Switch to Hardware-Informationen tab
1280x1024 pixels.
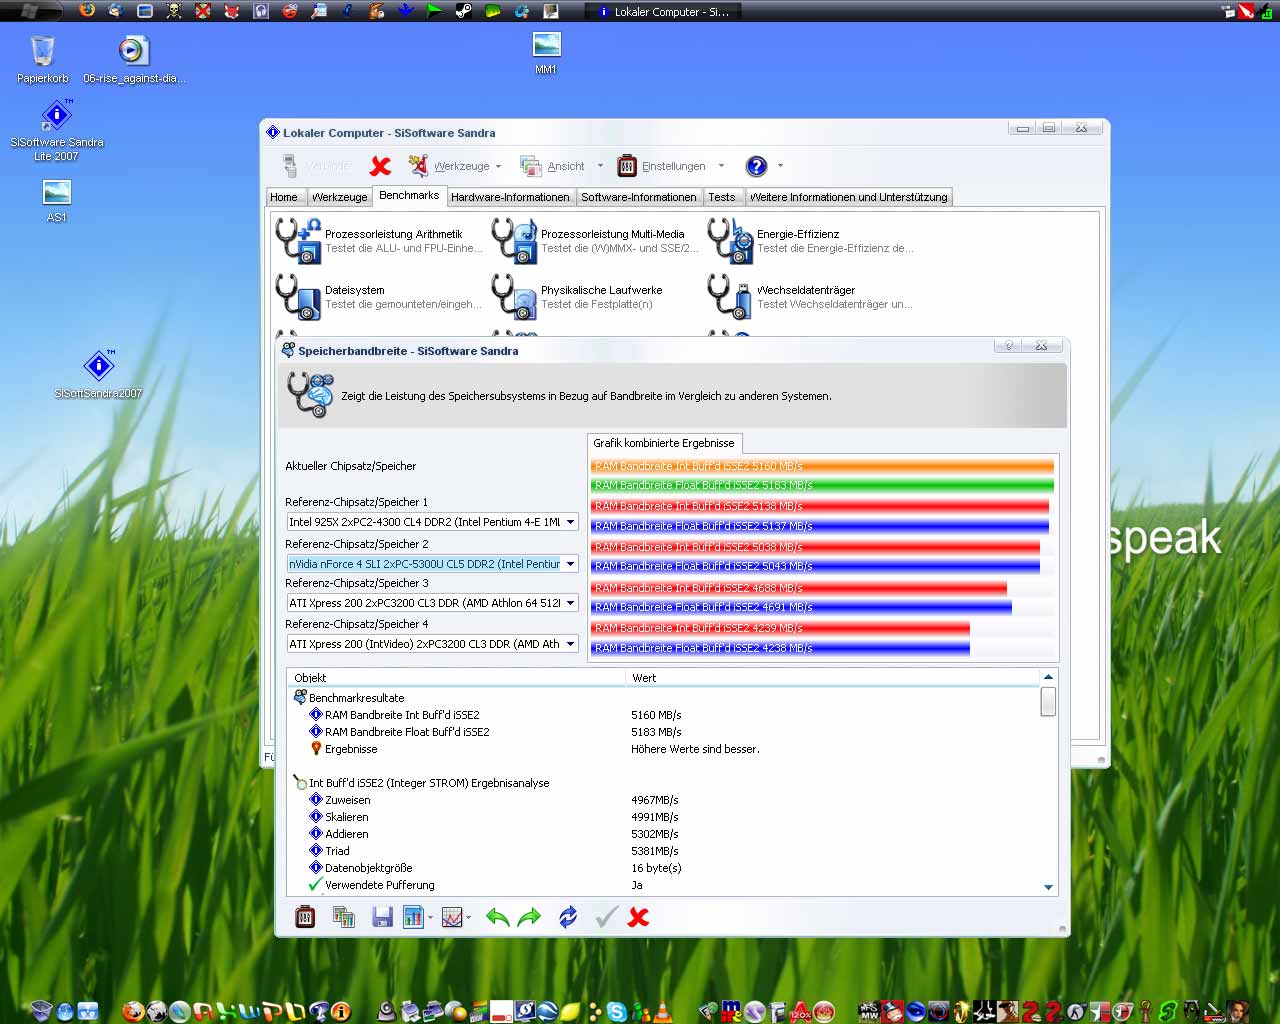coord(510,197)
